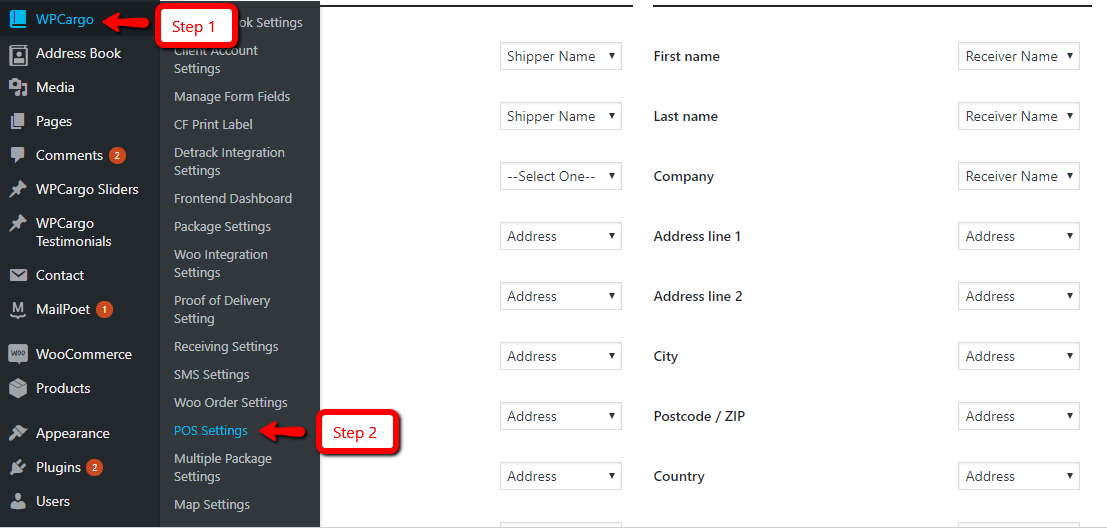
Task: Click the MailPoet M icon
Action: (18, 309)
